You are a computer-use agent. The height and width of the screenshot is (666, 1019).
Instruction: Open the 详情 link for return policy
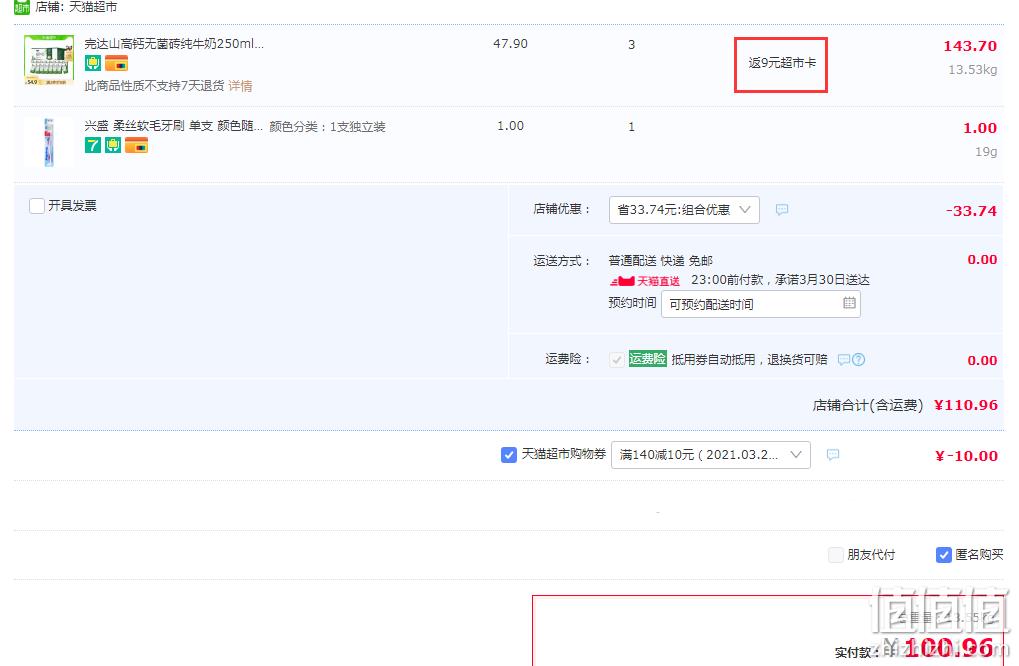[x=240, y=86]
